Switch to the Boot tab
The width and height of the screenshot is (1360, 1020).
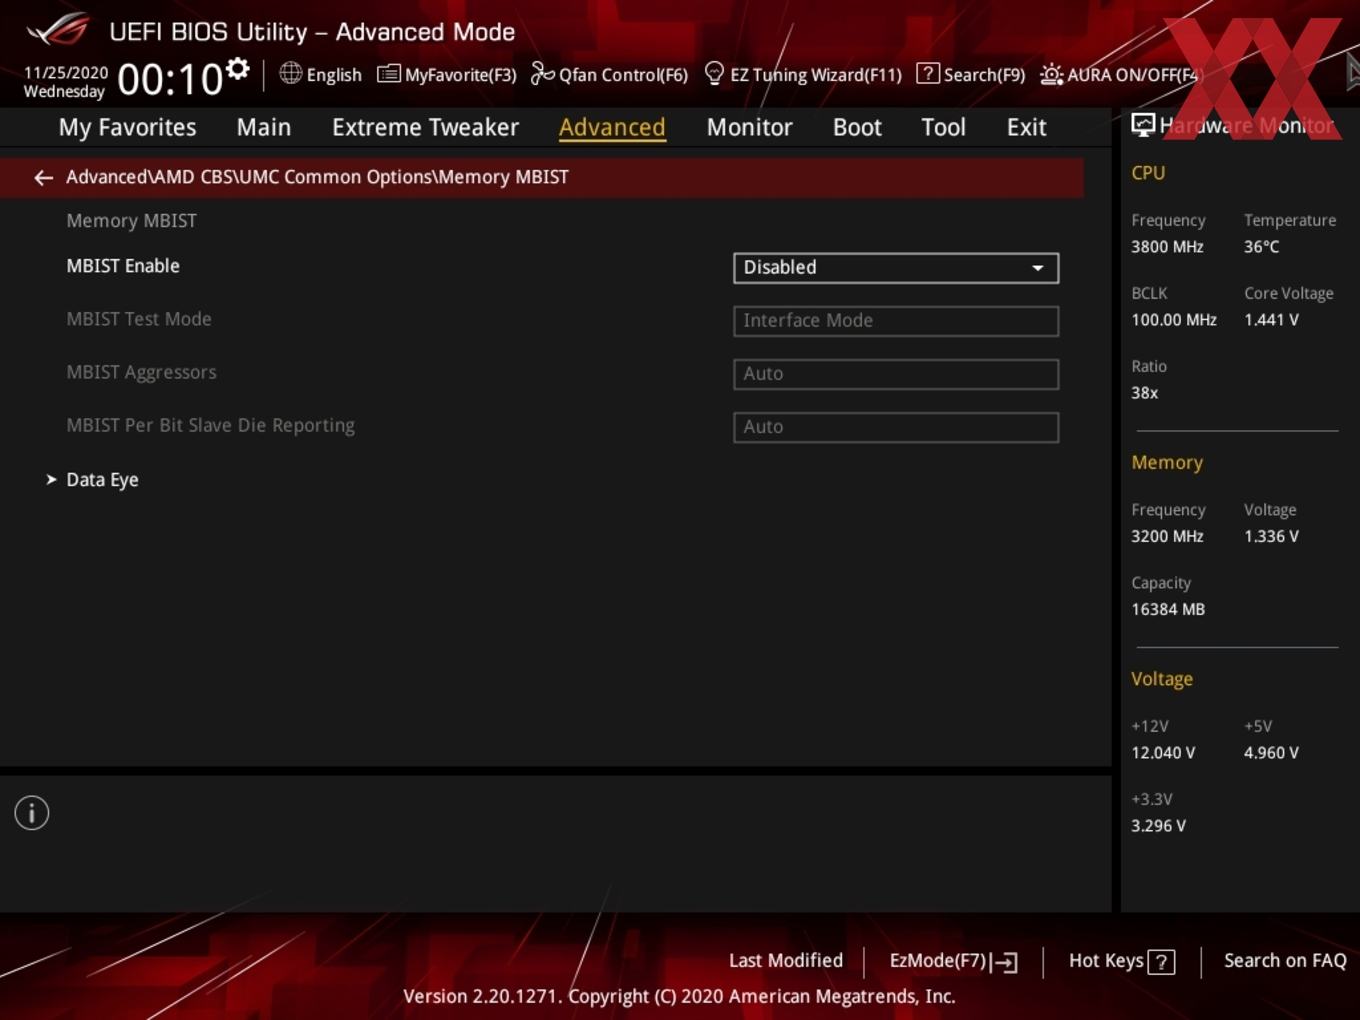pos(857,127)
